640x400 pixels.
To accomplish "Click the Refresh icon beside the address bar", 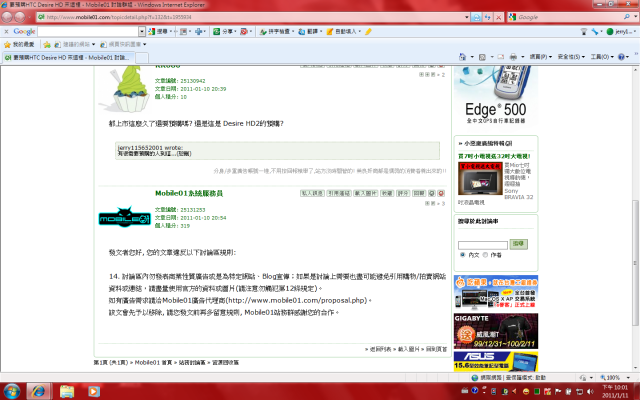I will point(487,17).
